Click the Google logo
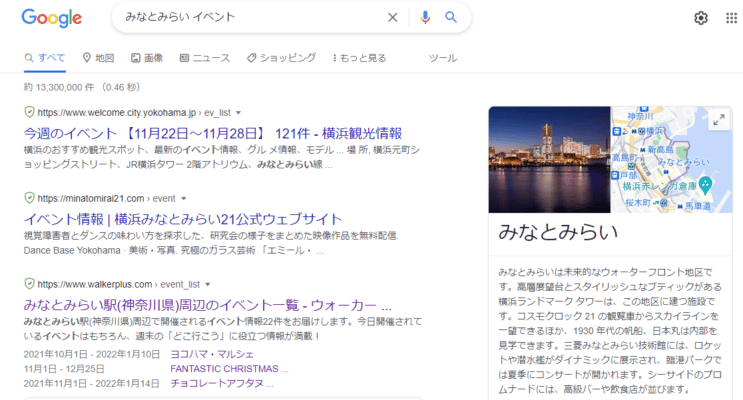The image size is (743, 400). (52, 18)
